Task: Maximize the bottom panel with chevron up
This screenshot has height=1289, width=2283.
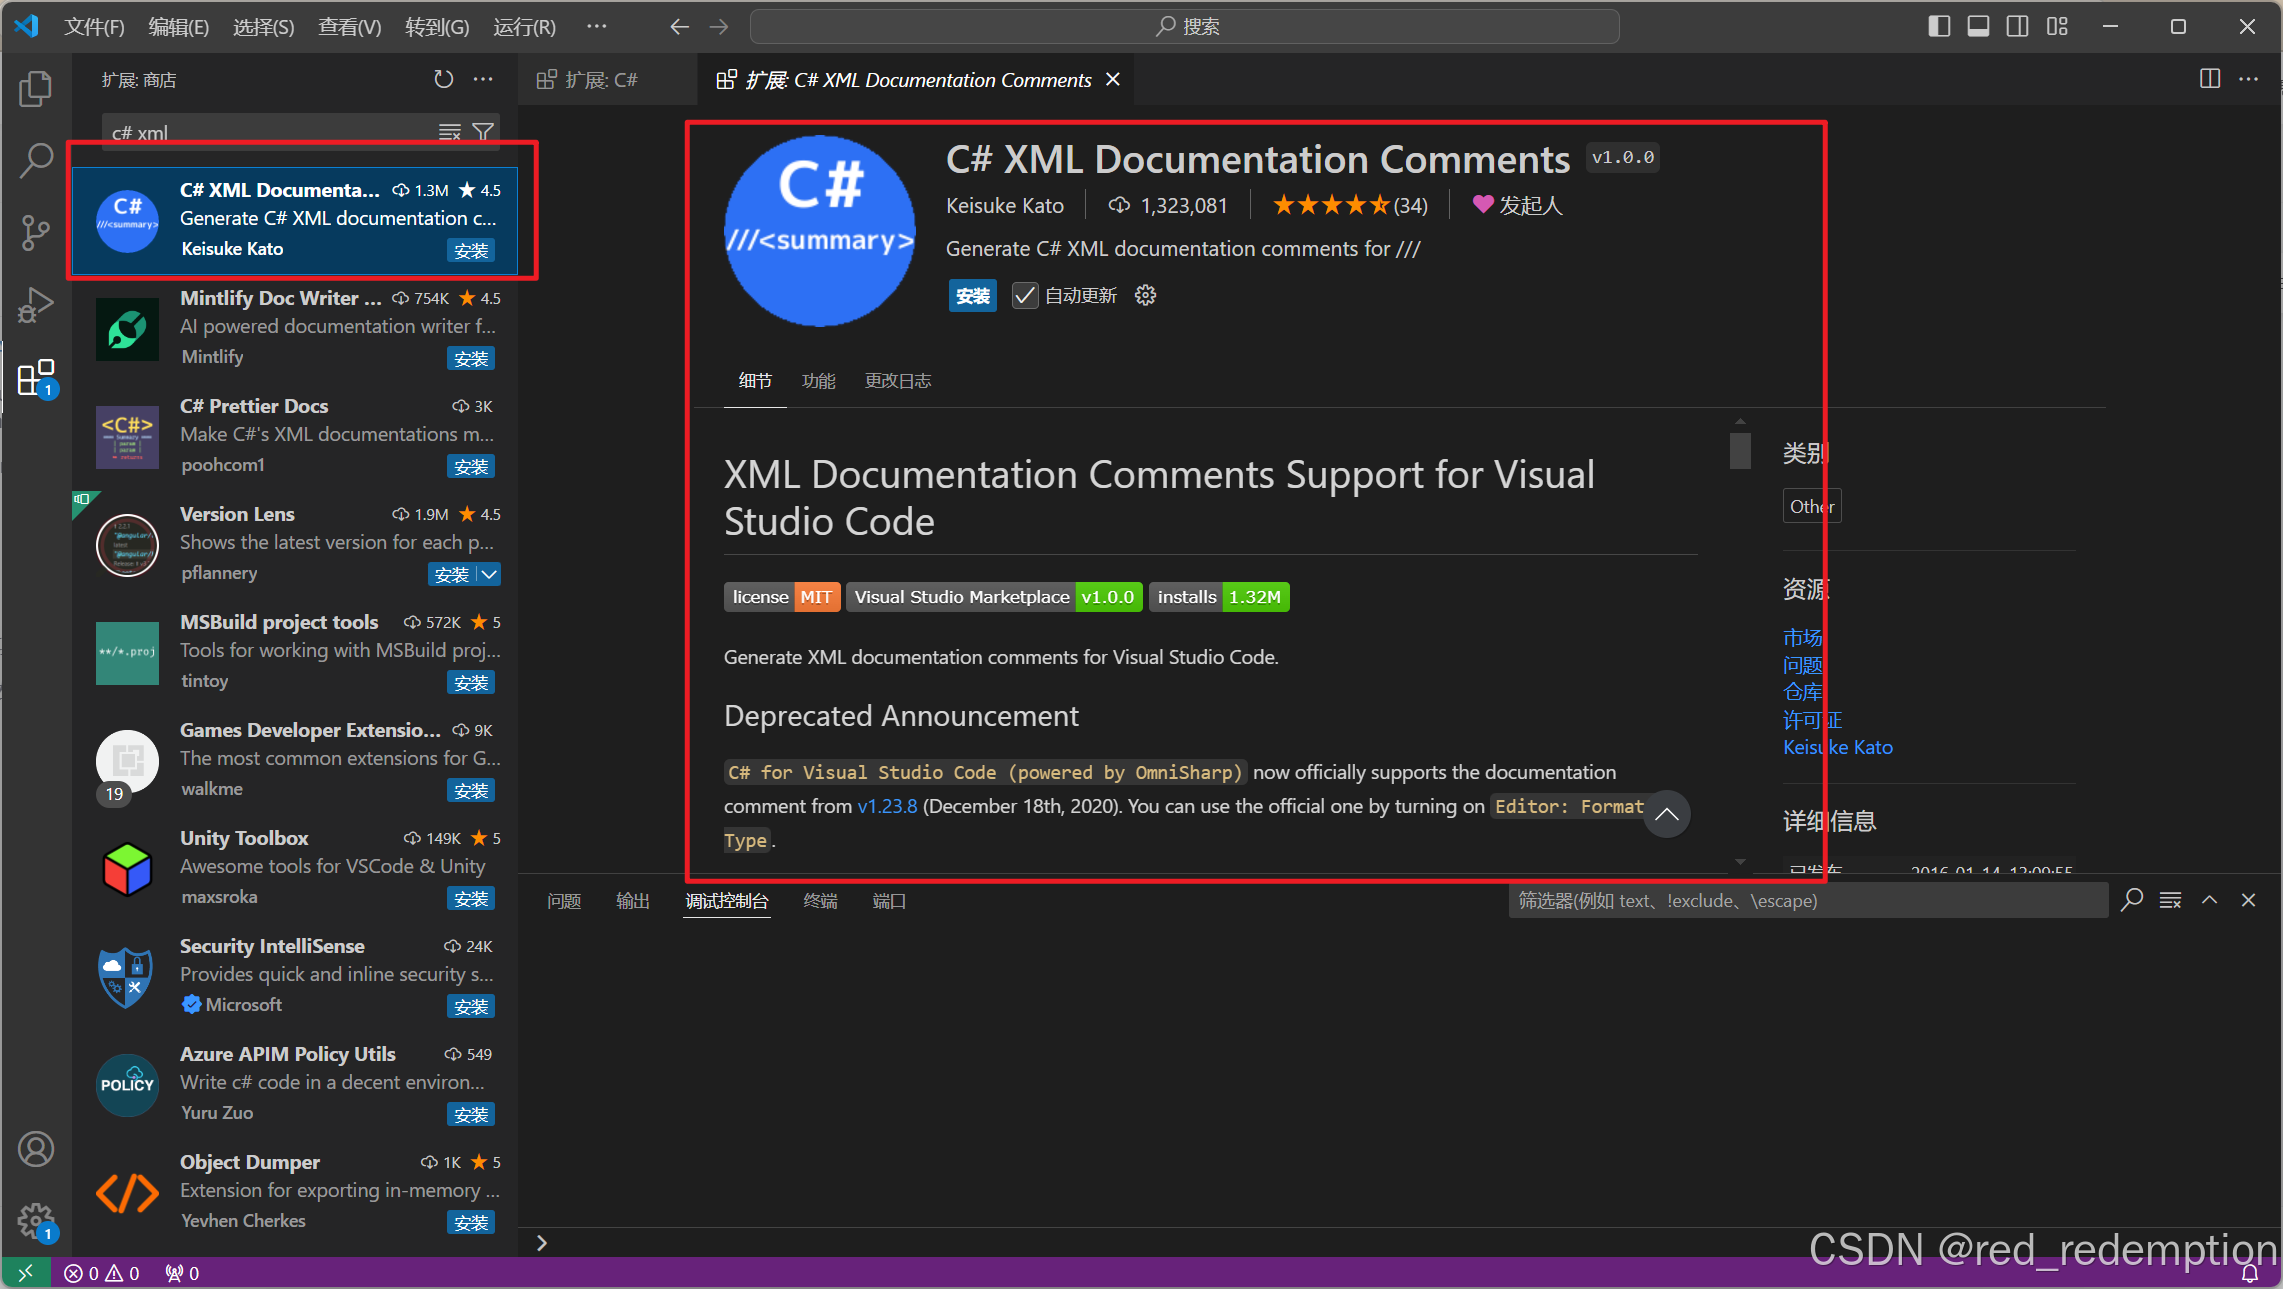Action: click(x=2210, y=900)
